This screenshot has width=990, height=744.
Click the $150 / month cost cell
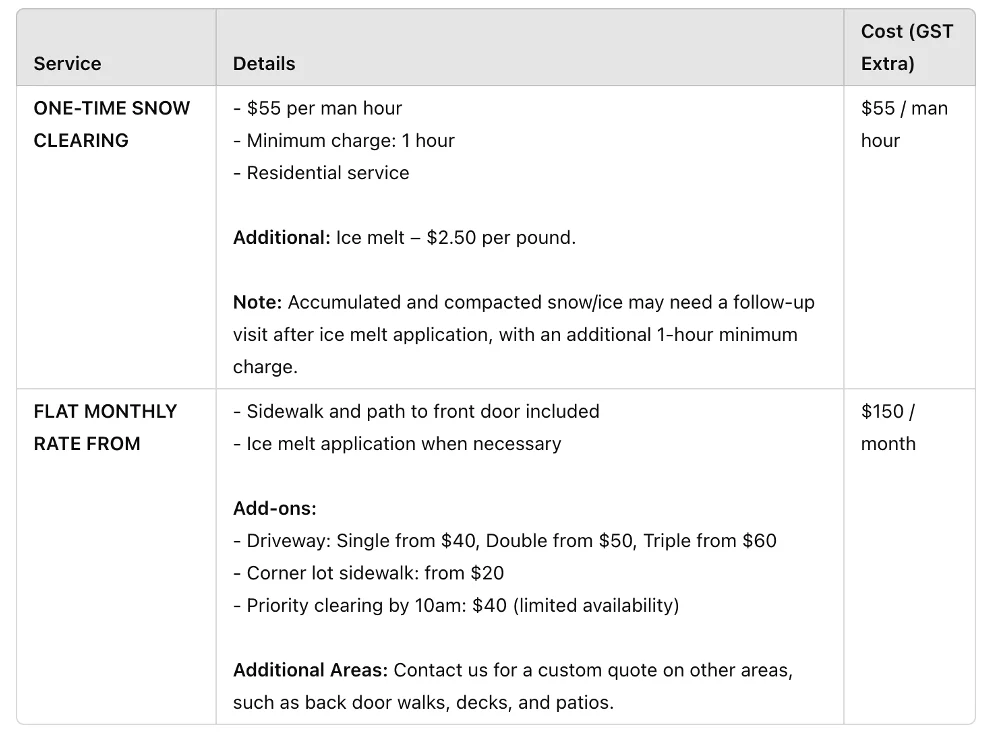click(x=888, y=427)
